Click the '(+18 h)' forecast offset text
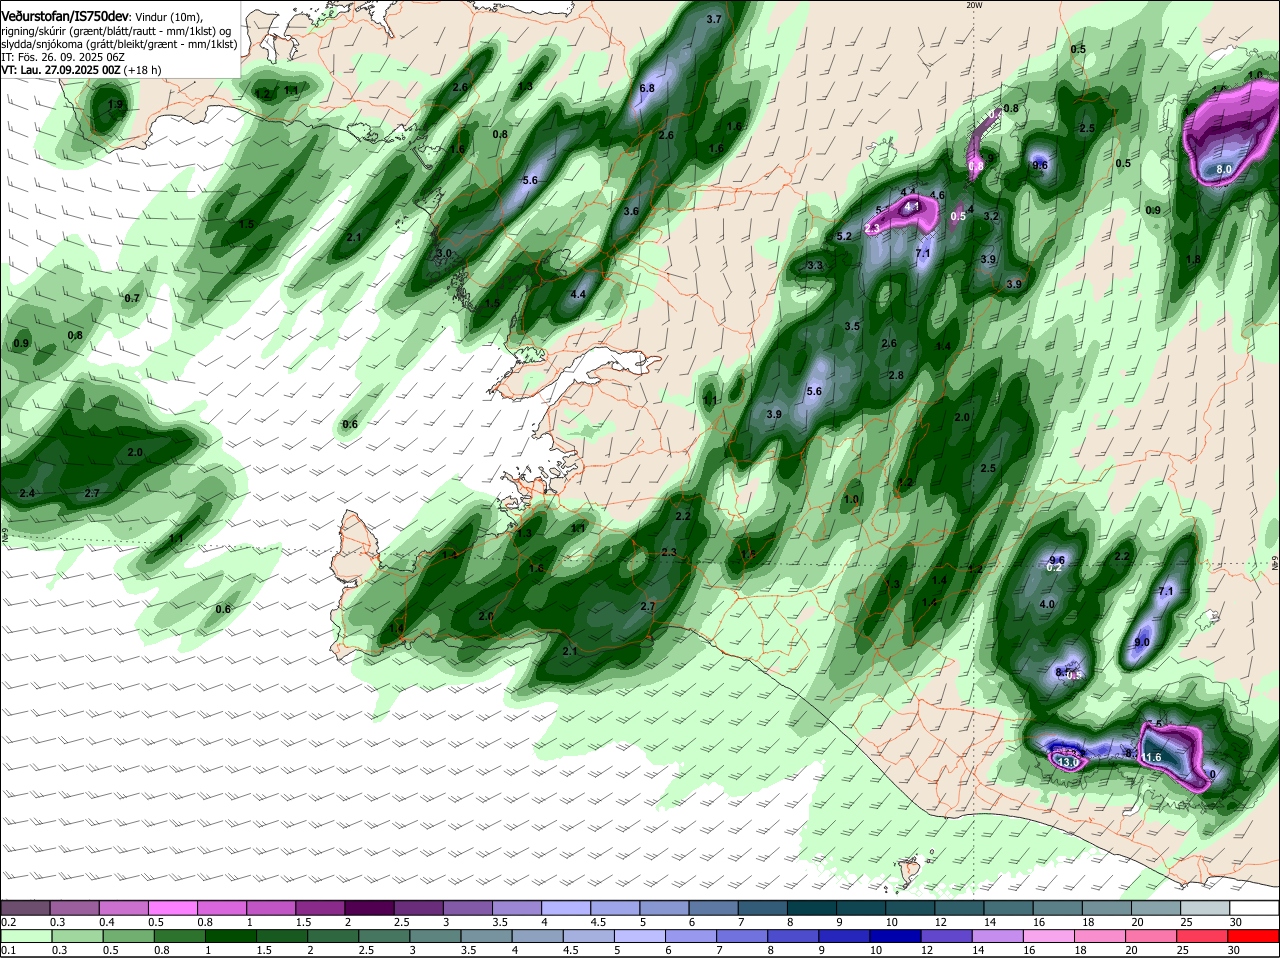The image size is (1280, 958). (143, 70)
